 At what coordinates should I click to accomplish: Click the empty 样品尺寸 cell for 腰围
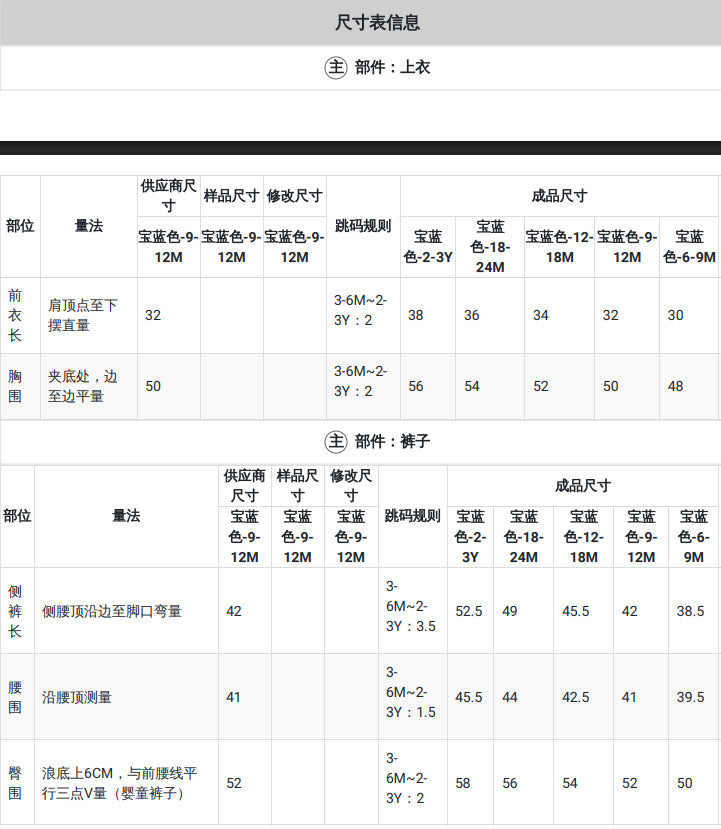click(x=298, y=697)
